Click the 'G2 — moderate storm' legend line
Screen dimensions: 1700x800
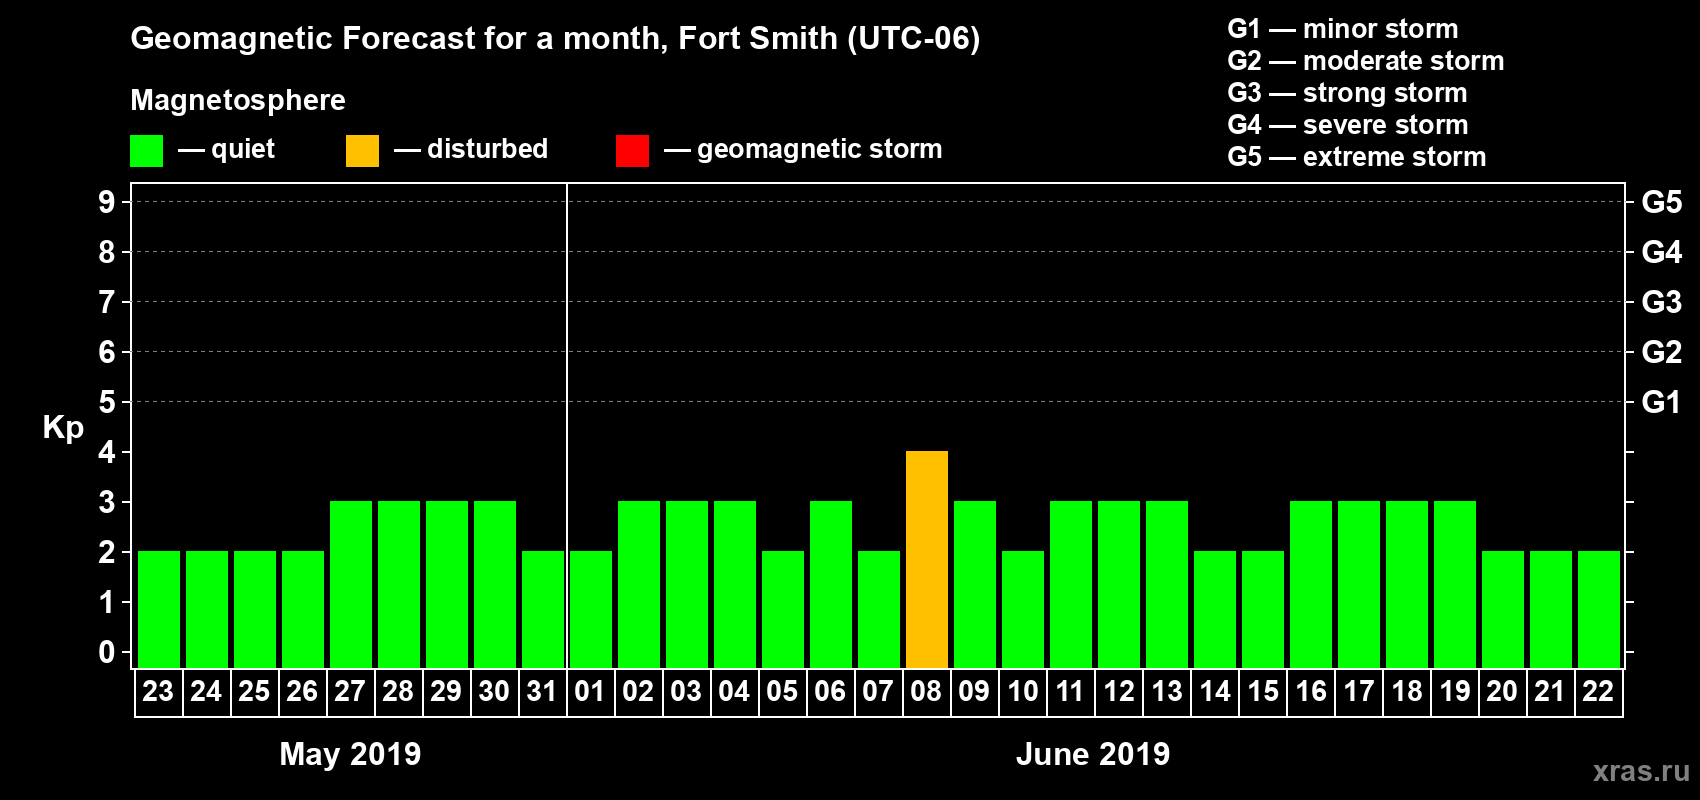coord(1366,61)
